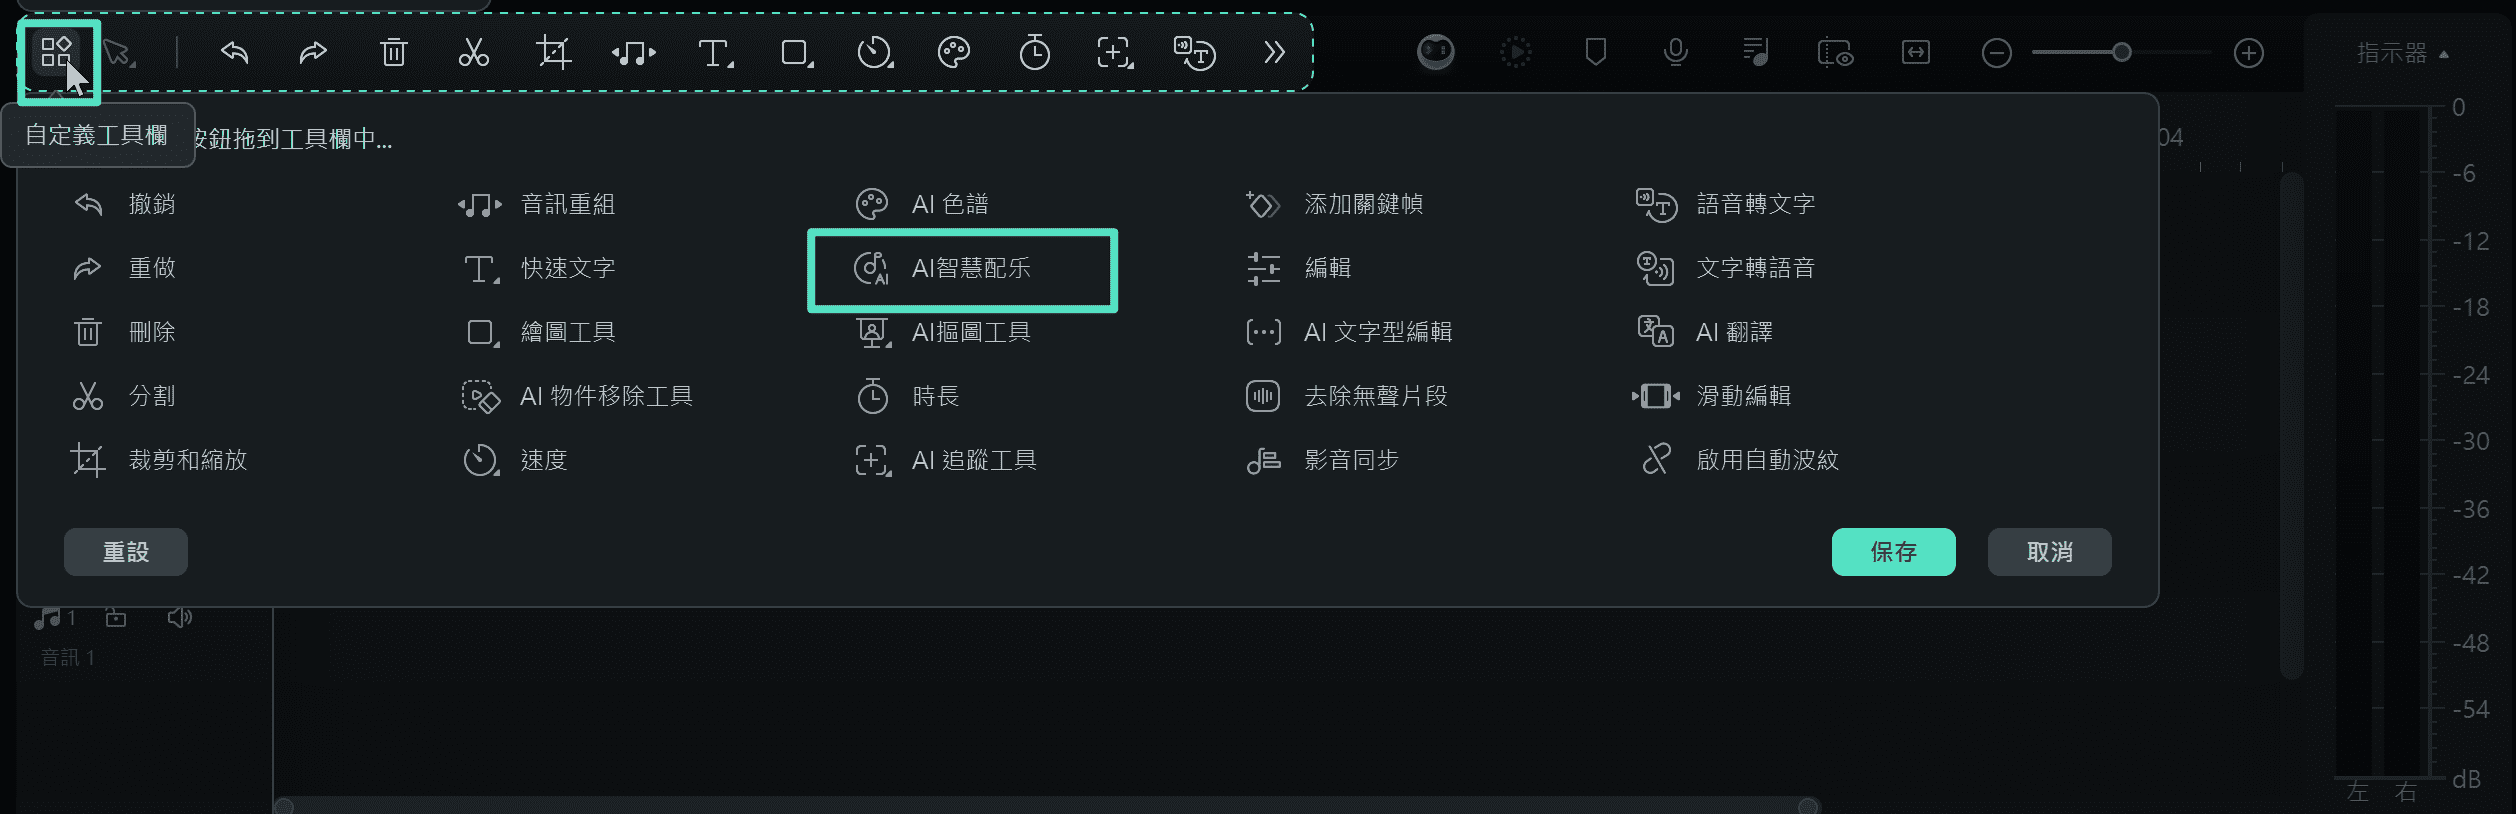Click the speech-to-text toolbar icon
2516x814 pixels.
[1194, 52]
